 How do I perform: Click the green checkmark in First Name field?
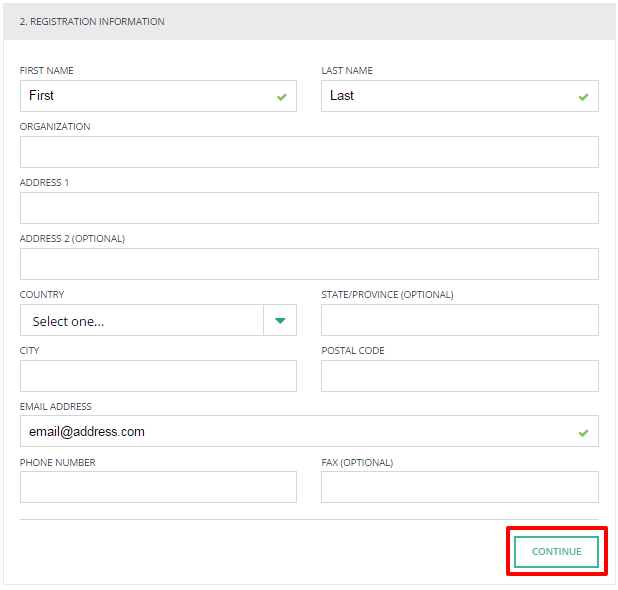tap(281, 97)
